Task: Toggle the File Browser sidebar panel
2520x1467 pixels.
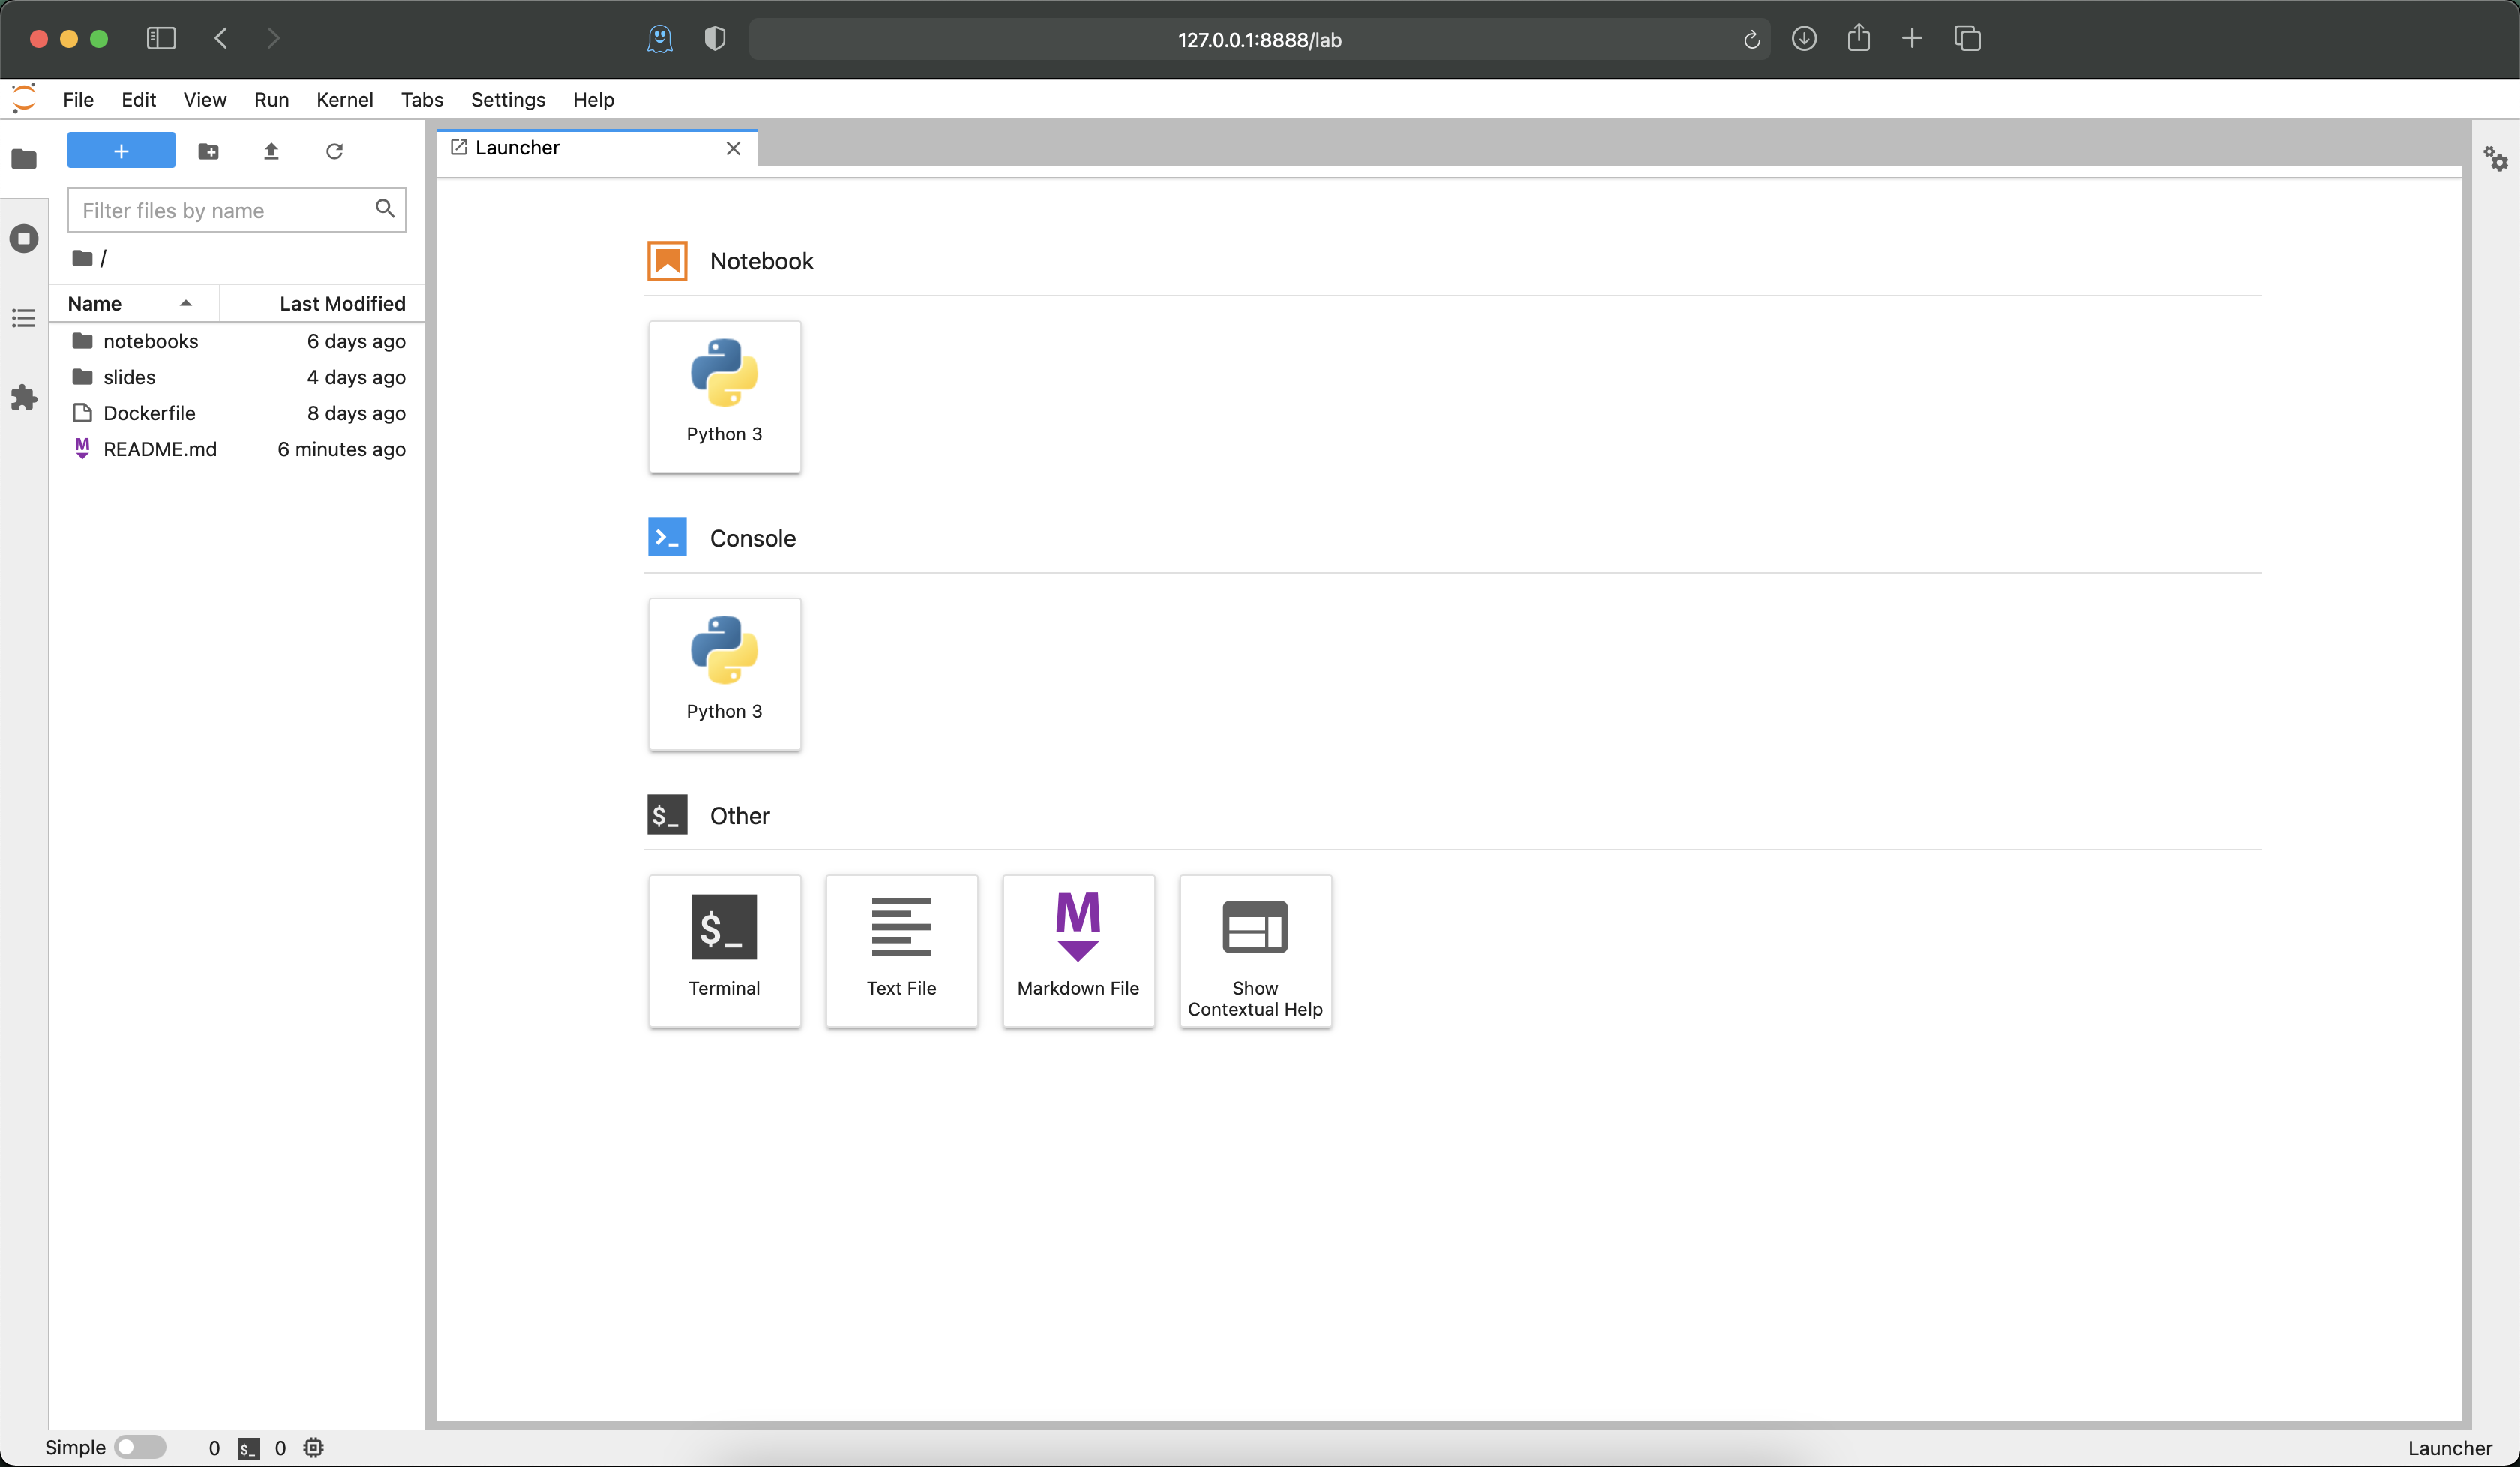Action: 24,159
